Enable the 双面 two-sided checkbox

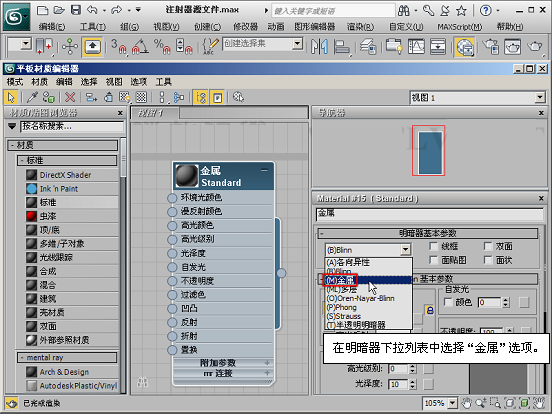pyautogui.click(x=488, y=246)
